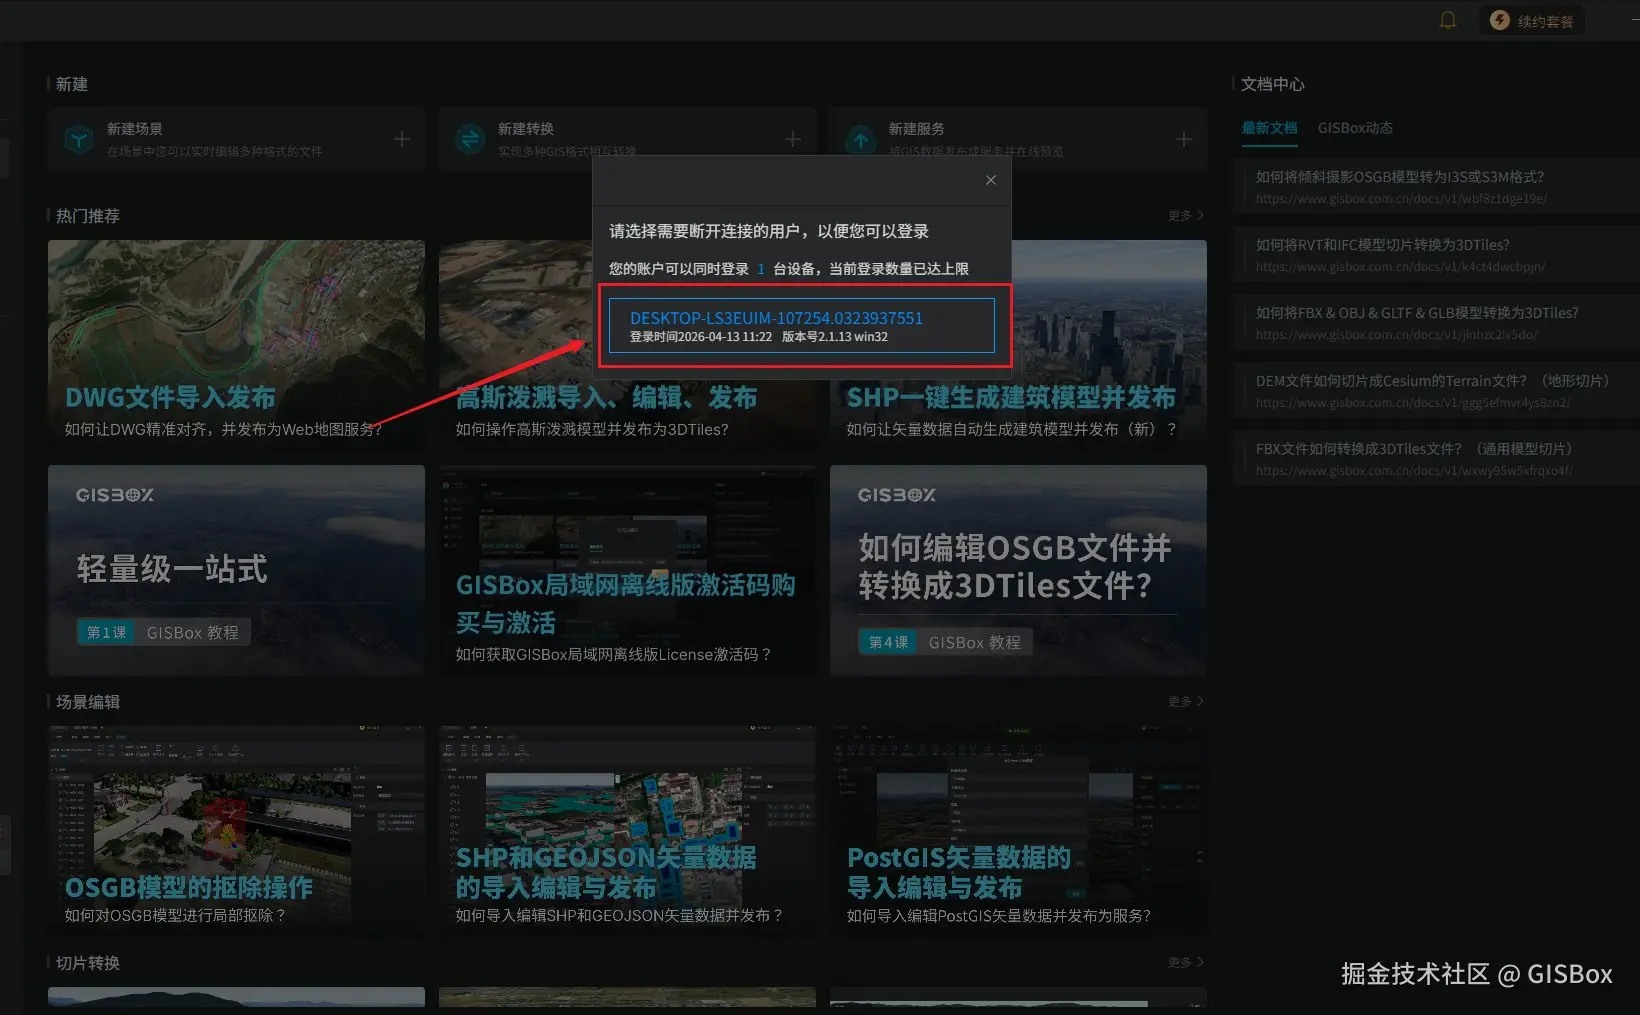The height and width of the screenshot is (1015, 1640).
Task: Open the PostGIS矢量数据的导入编辑与发布 thumbnail
Action: point(1018,831)
